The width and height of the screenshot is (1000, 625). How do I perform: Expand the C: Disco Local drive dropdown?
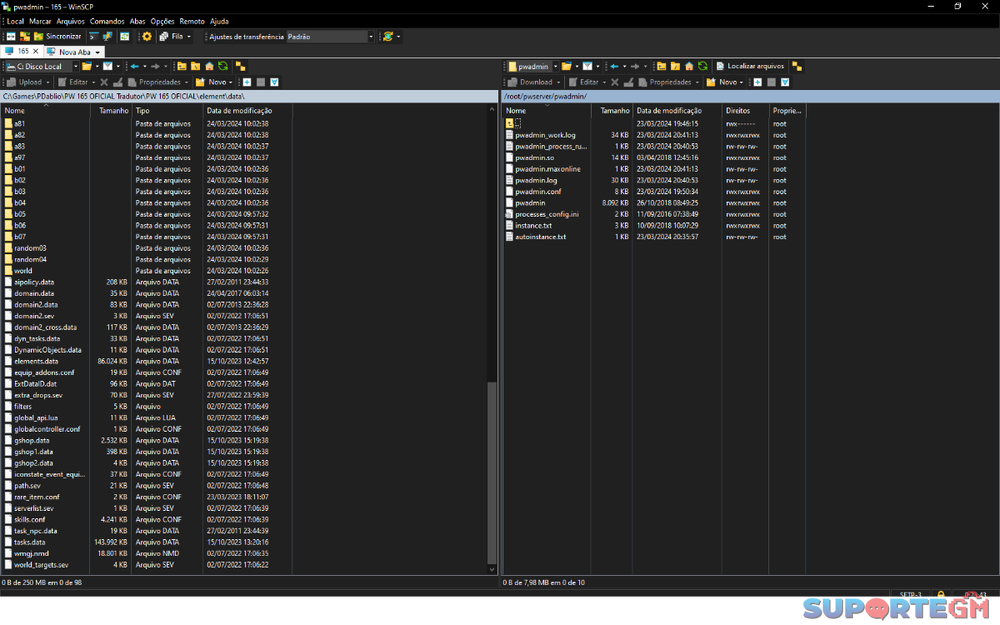coord(74,67)
